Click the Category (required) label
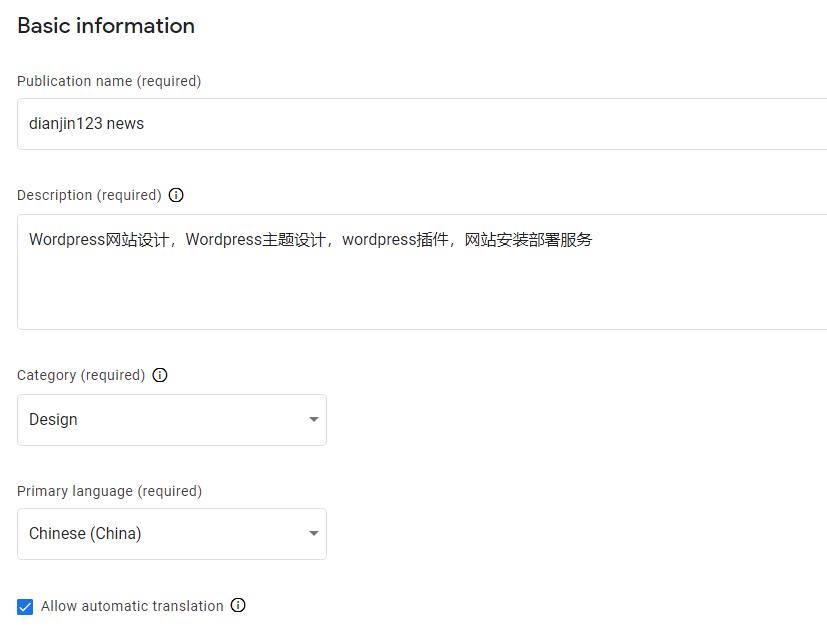827x638 pixels. pyautogui.click(x=81, y=375)
